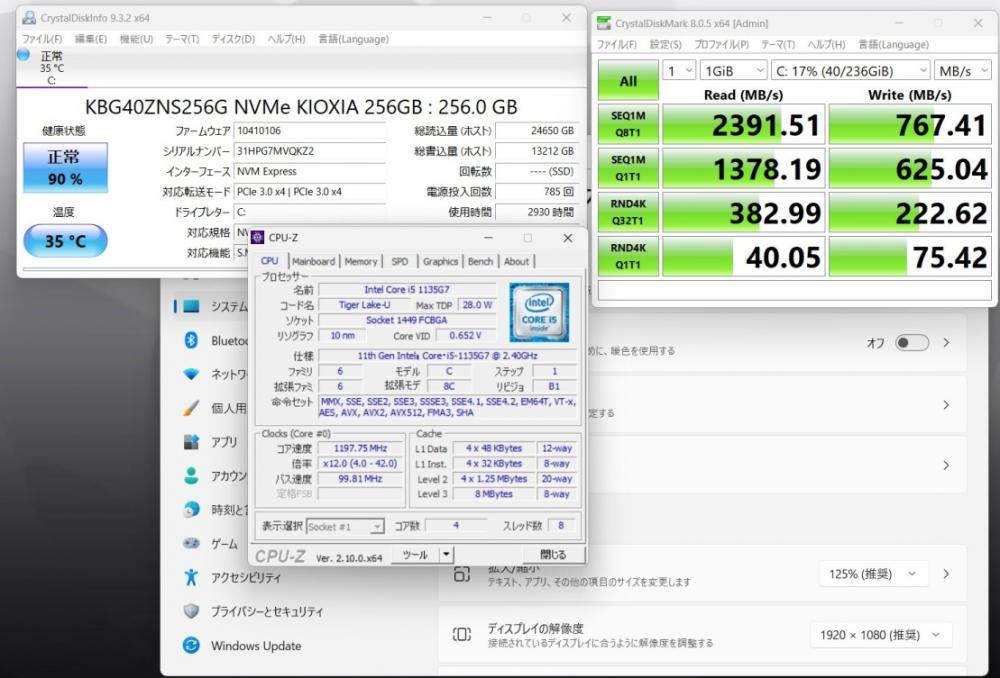Click the empty comment field in CrystalDiskMark
Viewport: 1000px width, 678px height.
794,290
